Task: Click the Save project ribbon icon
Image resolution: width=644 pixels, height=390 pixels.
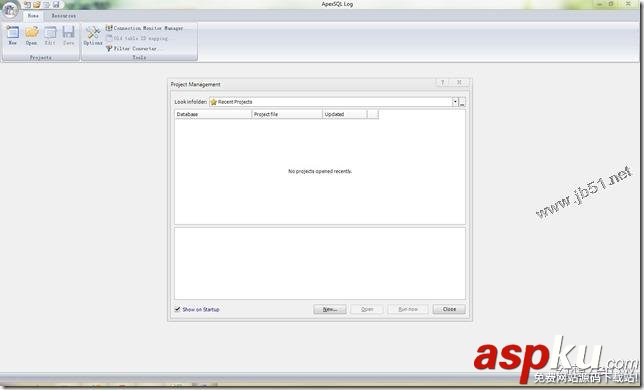Action: pyautogui.click(x=69, y=35)
